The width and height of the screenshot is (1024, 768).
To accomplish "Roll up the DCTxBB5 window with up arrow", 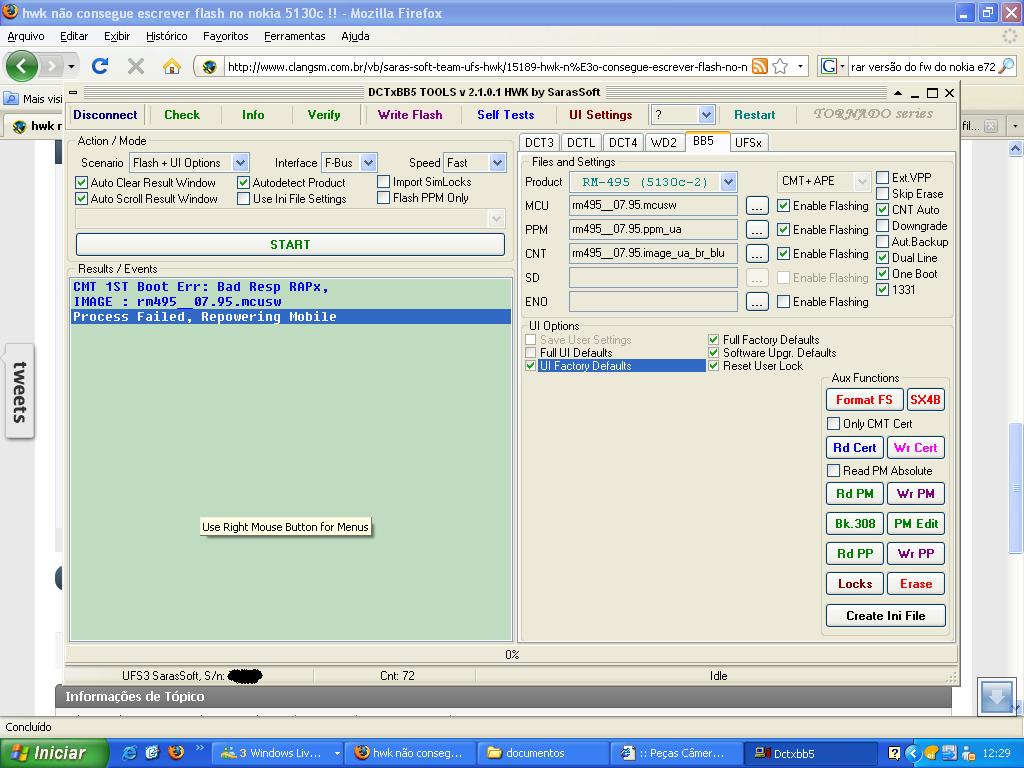I will tap(898, 93).
